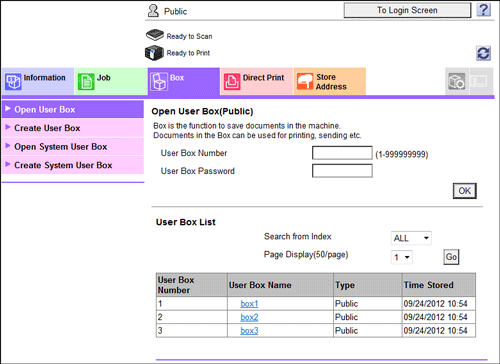
Task: Open the Open System User Box menu item
Action: coord(73,147)
